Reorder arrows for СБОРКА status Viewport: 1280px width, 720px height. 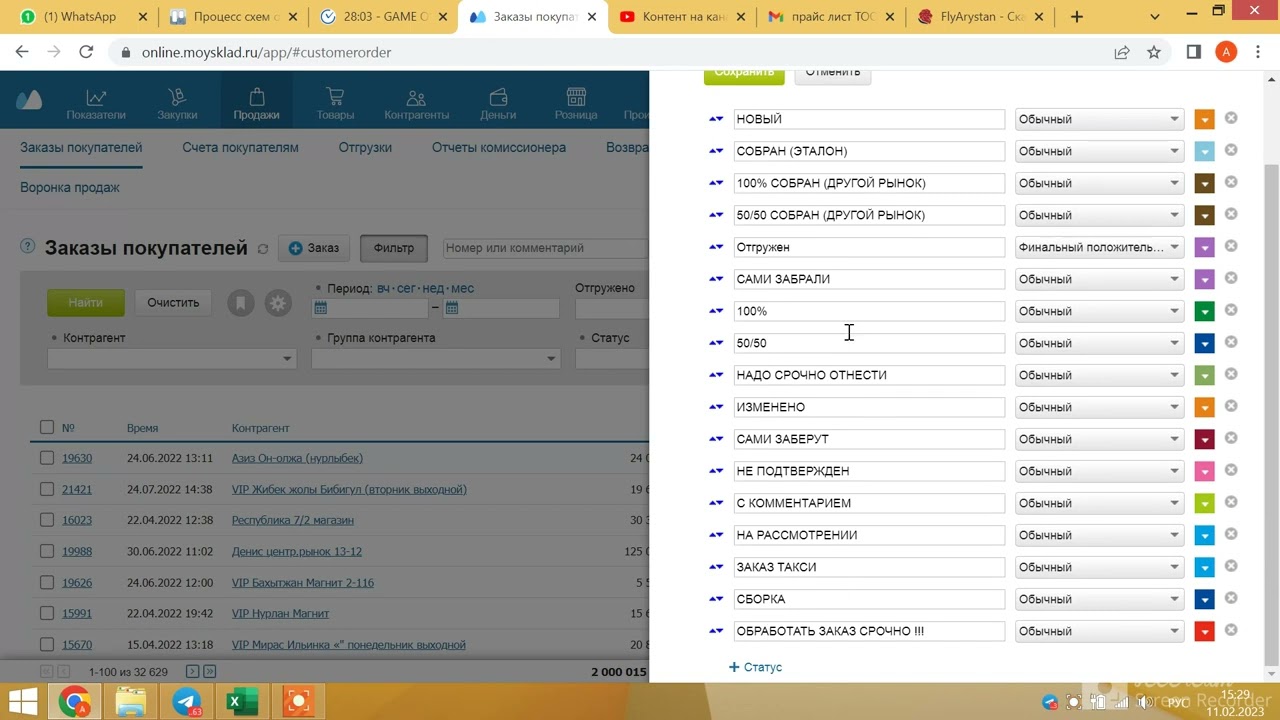click(x=716, y=599)
